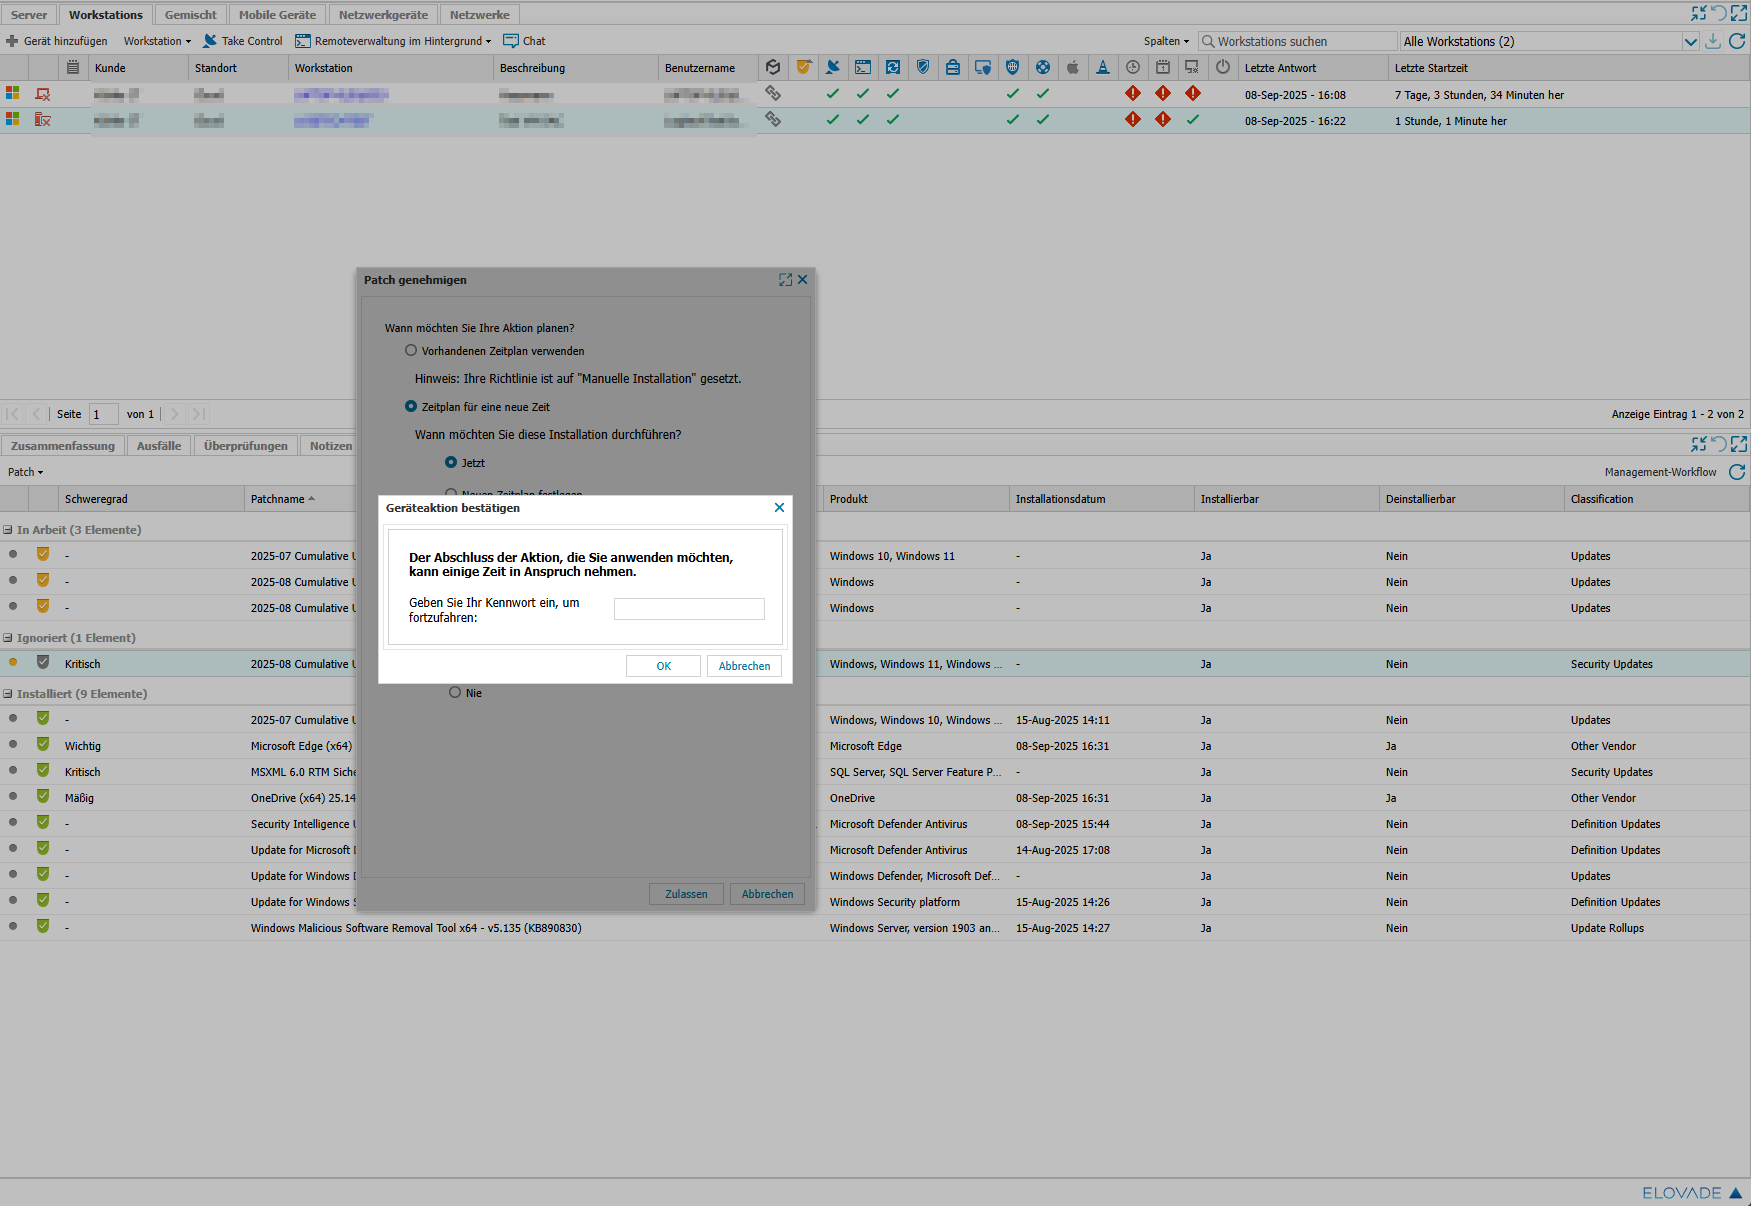Select 'Vorhandenen Zeitplan verwenden' radio button

(x=411, y=351)
